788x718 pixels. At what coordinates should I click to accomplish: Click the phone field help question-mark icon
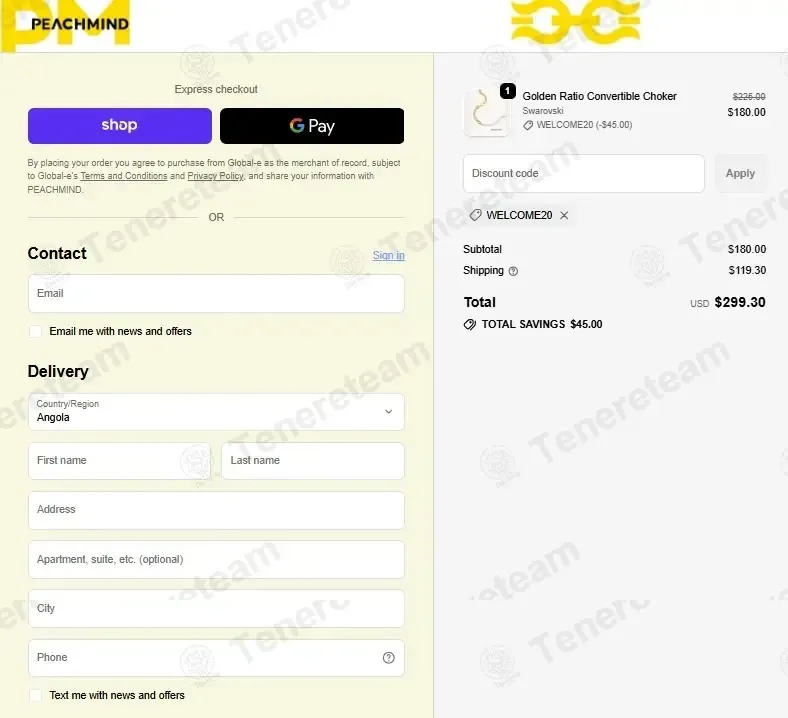click(388, 658)
